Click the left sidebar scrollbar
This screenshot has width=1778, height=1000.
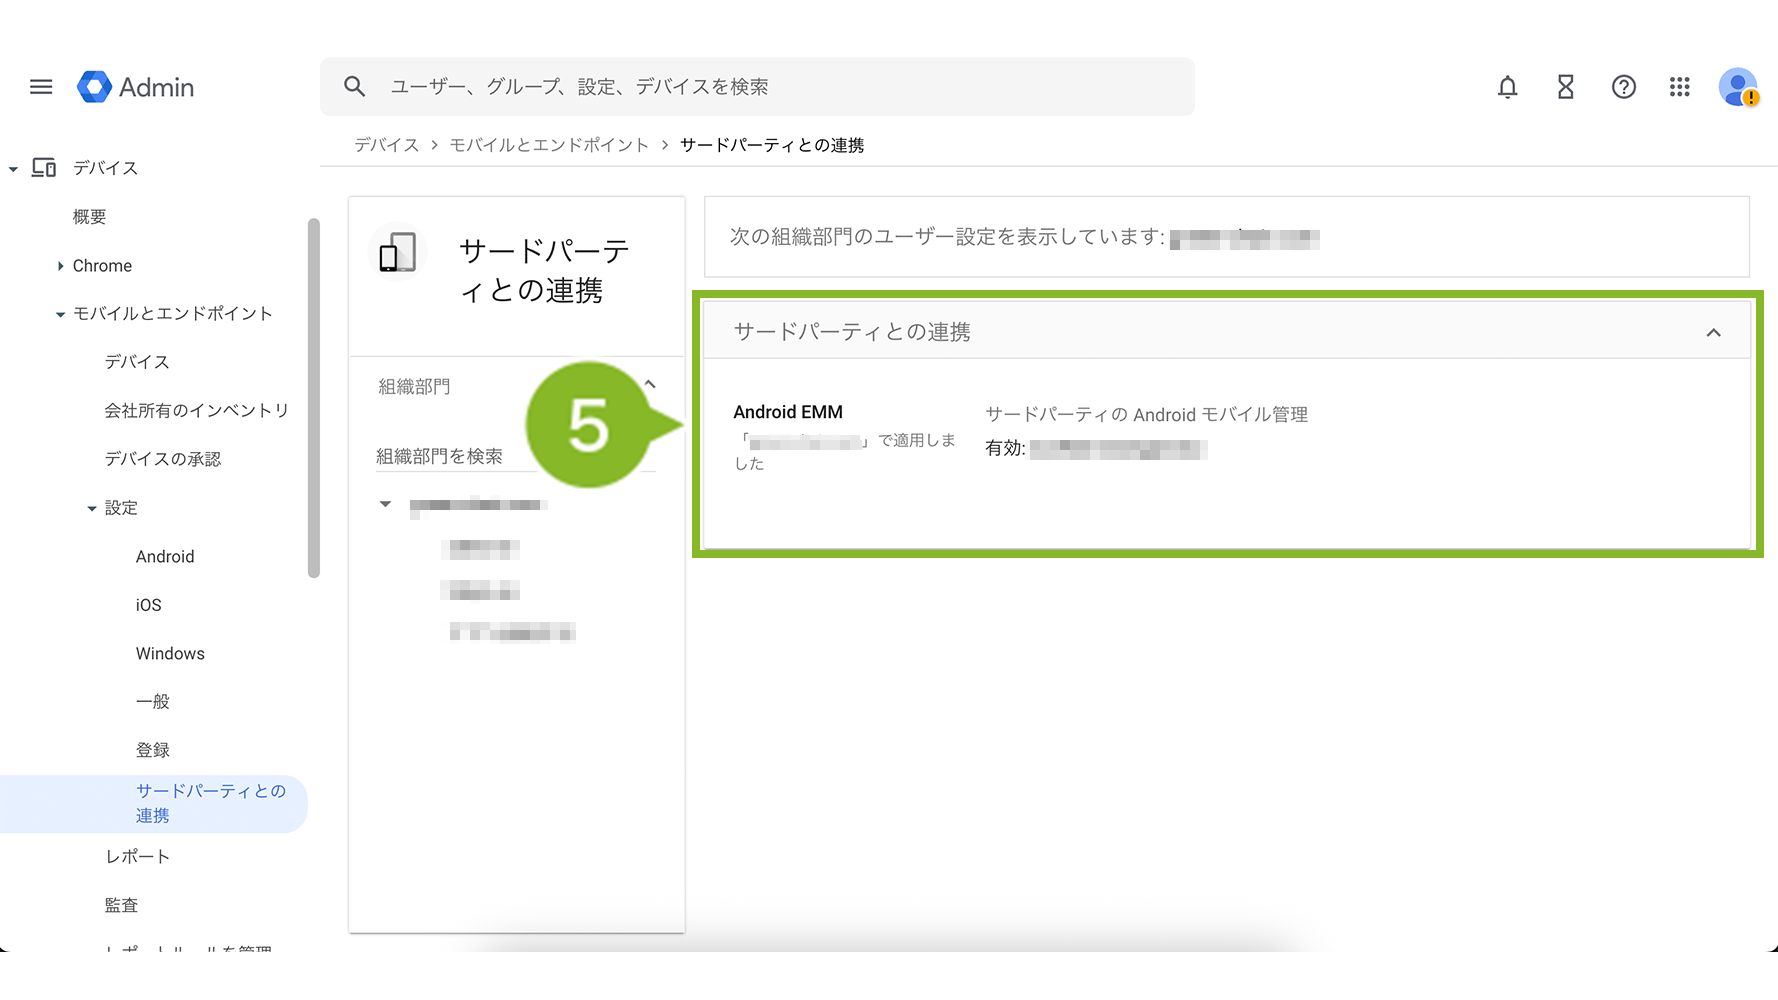(x=314, y=400)
